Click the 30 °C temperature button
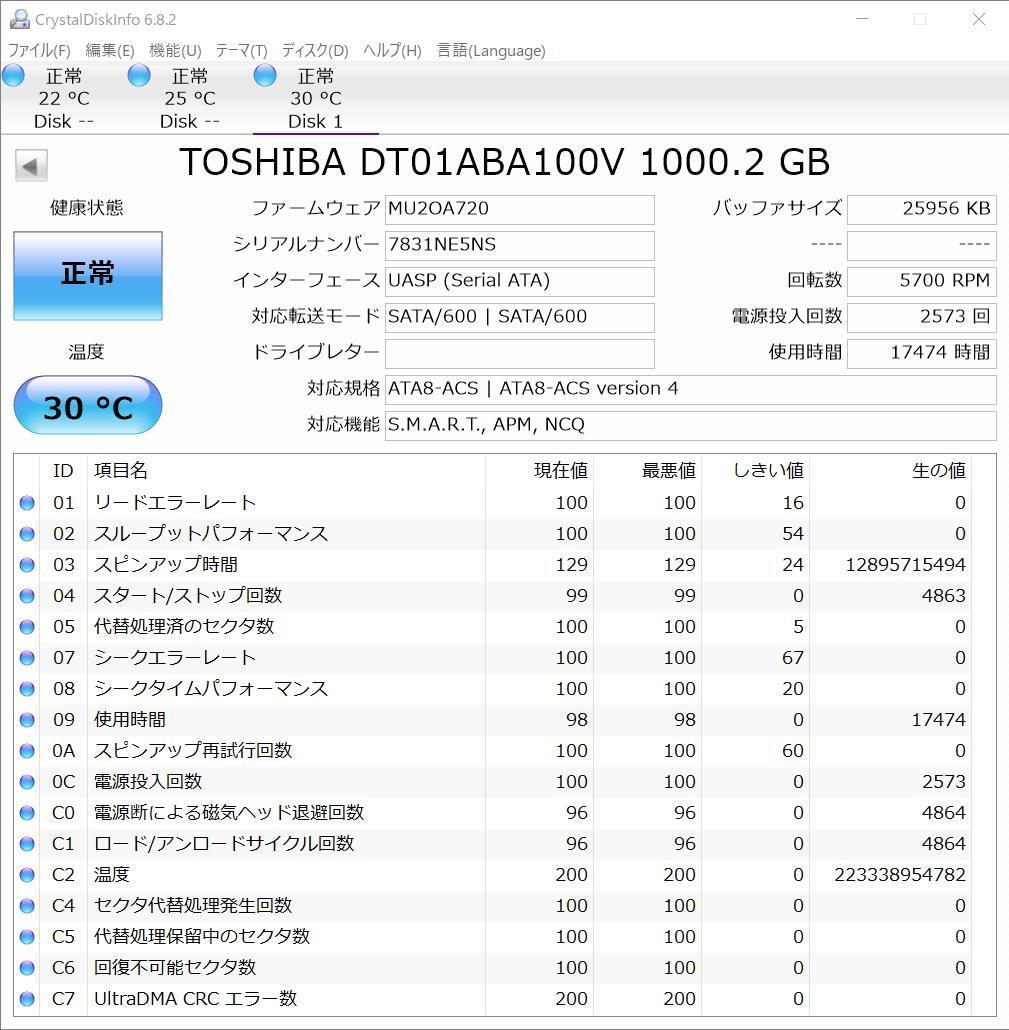 (x=88, y=405)
